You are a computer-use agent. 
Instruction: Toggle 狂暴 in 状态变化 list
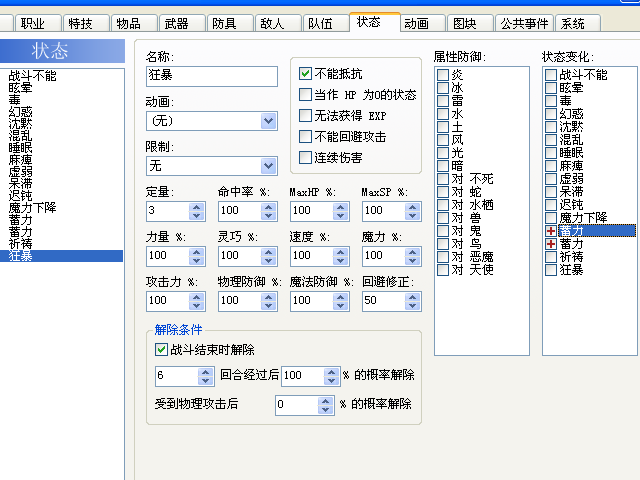551,270
